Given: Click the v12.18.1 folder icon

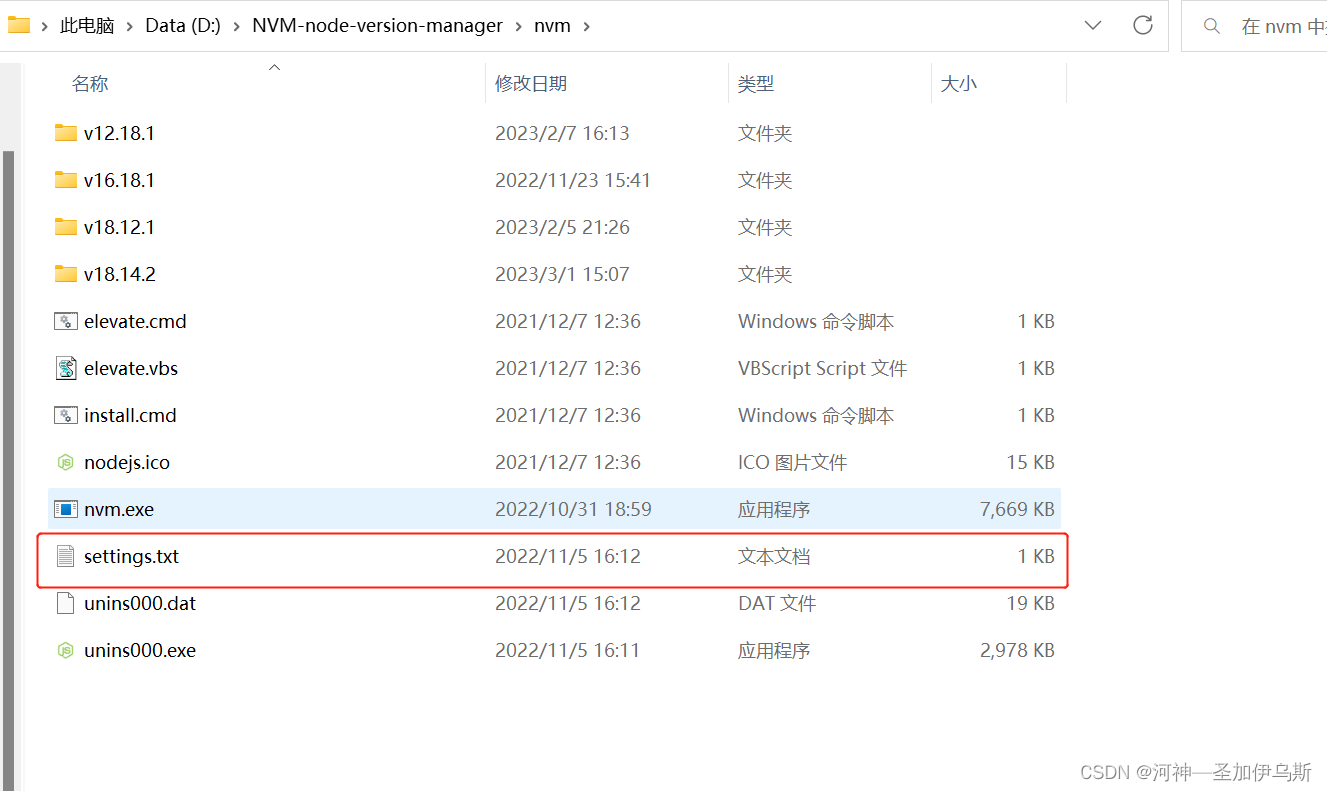Looking at the screenshot, I should (x=66, y=133).
